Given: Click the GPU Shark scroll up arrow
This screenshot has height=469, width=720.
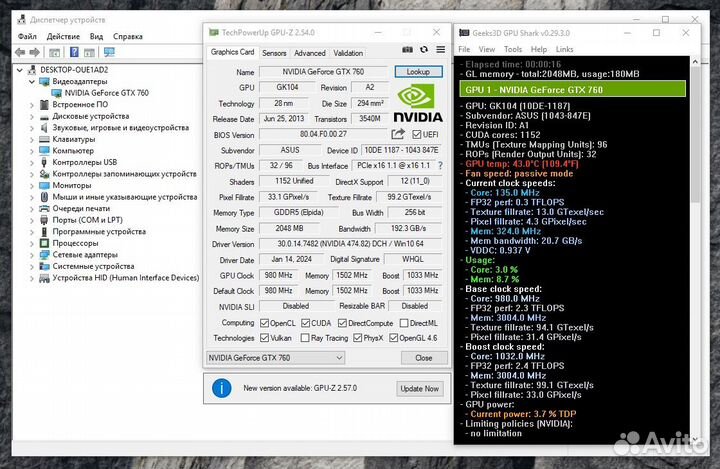Looking at the screenshot, I should (x=695, y=62).
